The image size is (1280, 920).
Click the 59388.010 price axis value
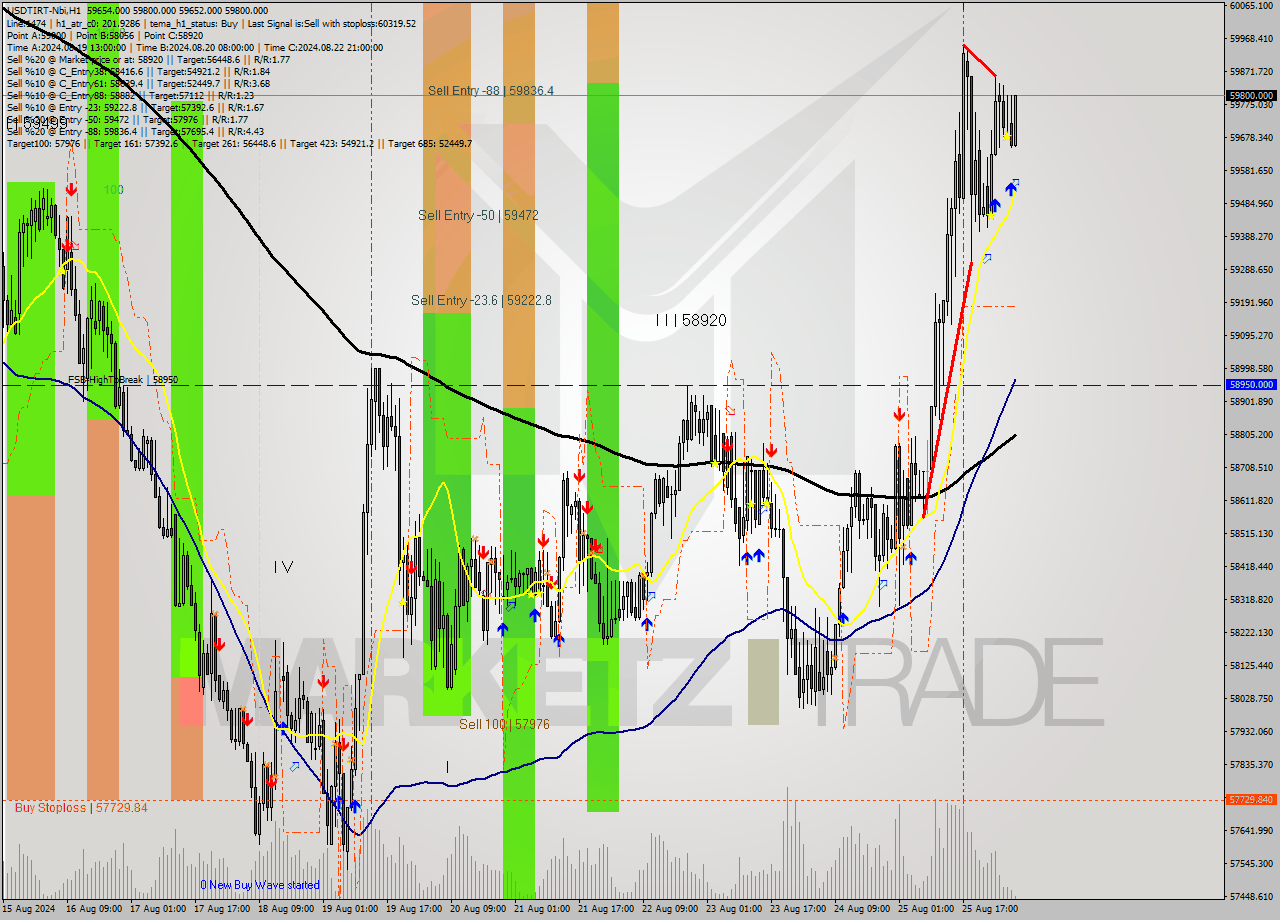pyautogui.click(x=1251, y=237)
